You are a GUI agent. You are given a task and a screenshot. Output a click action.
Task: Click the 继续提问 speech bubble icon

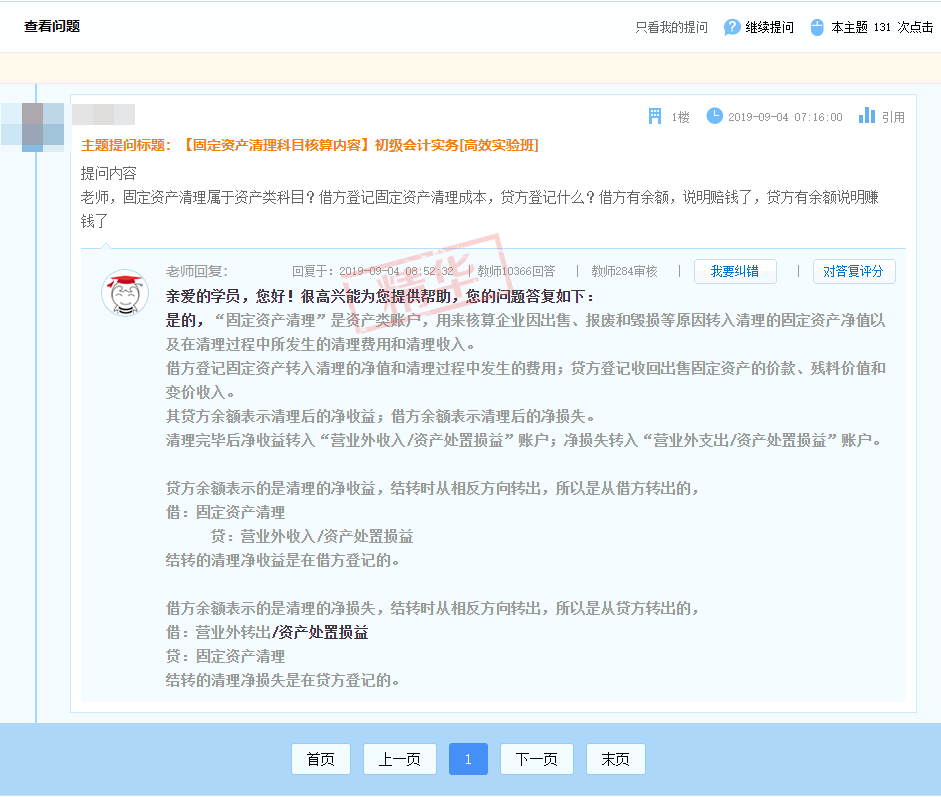731,28
